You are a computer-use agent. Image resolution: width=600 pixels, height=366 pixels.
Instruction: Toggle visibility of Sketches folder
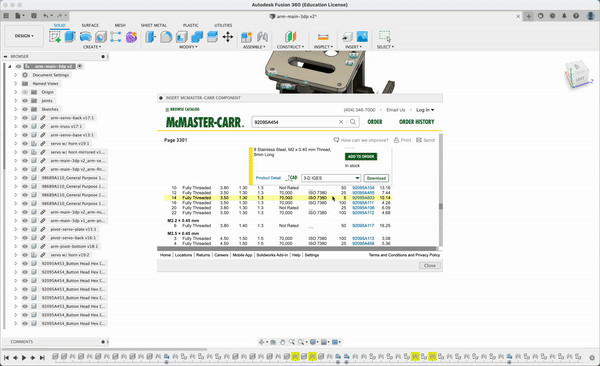click(x=25, y=109)
